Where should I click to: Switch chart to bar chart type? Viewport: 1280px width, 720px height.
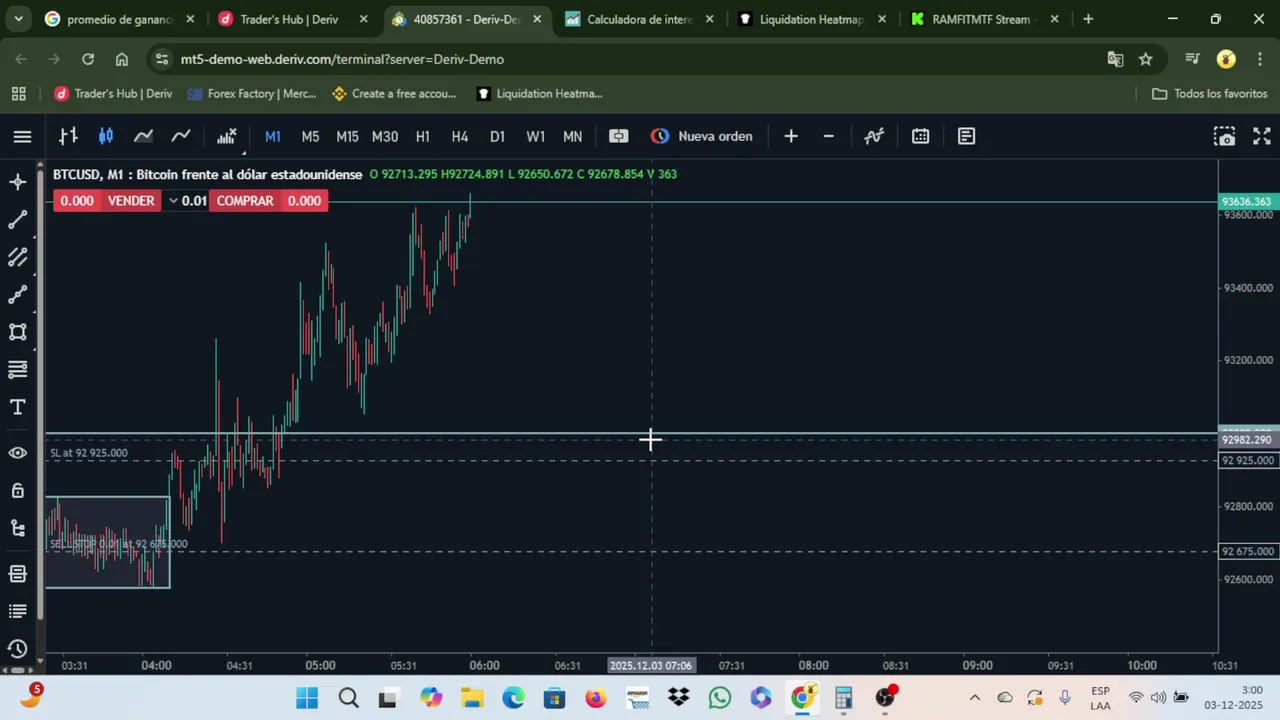click(x=68, y=136)
